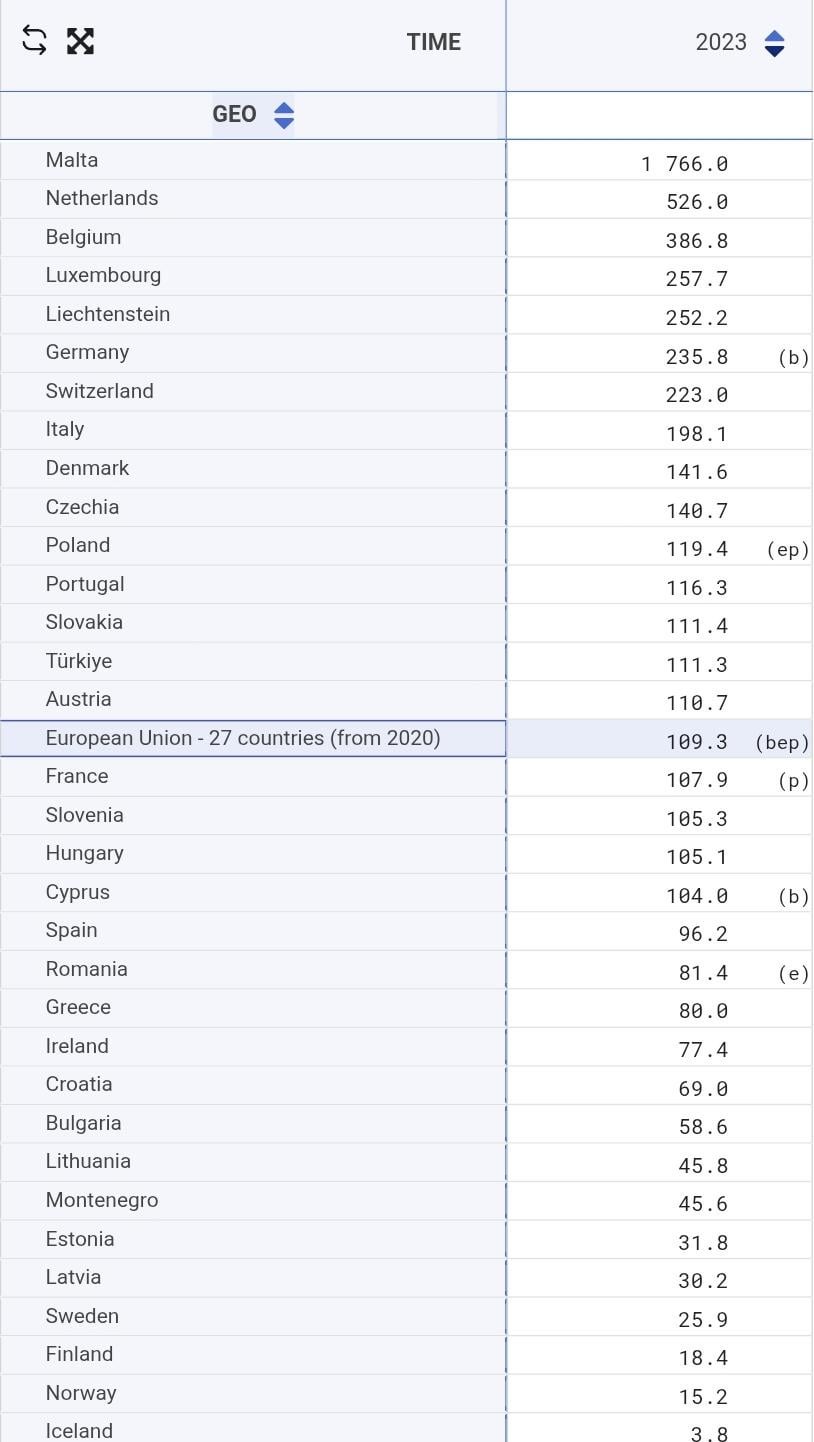Sort rows by GEO column arrows

tap(284, 115)
